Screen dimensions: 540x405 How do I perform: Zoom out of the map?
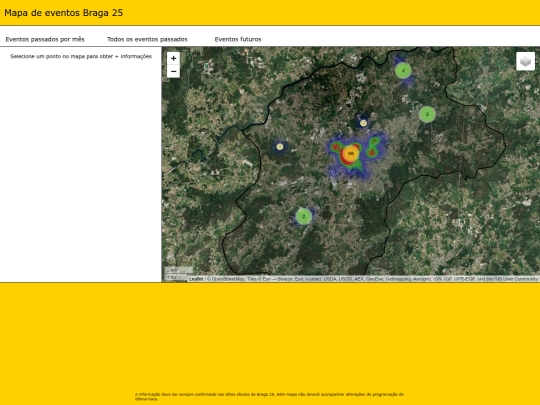click(173, 71)
